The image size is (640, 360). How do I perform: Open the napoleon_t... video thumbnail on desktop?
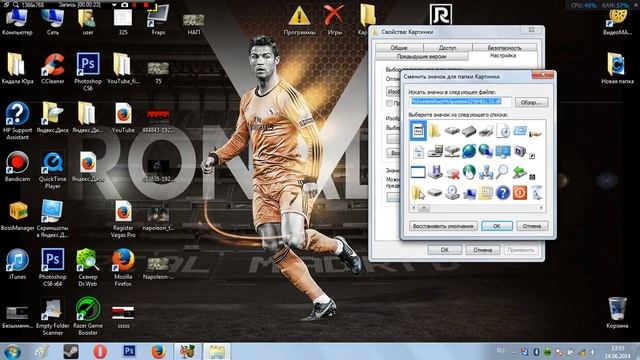coord(158,219)
